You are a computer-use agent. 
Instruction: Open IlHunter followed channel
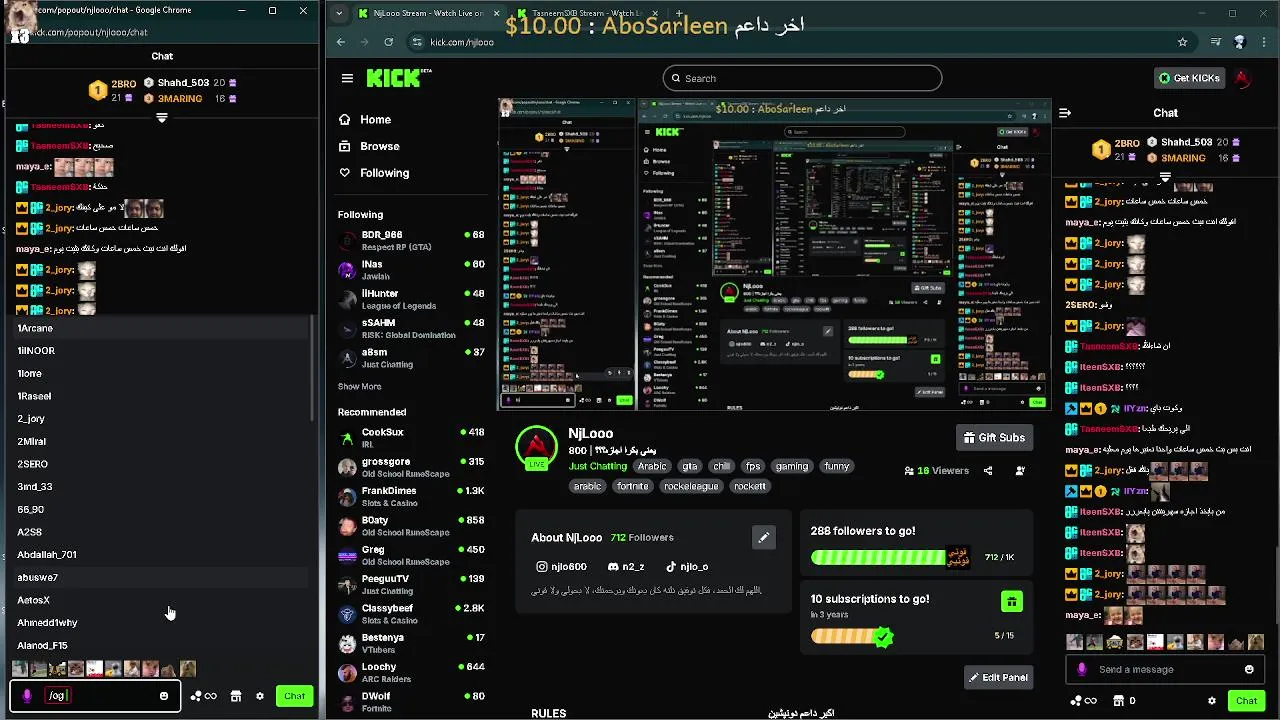pyautogui.click(x=411, y=299)
